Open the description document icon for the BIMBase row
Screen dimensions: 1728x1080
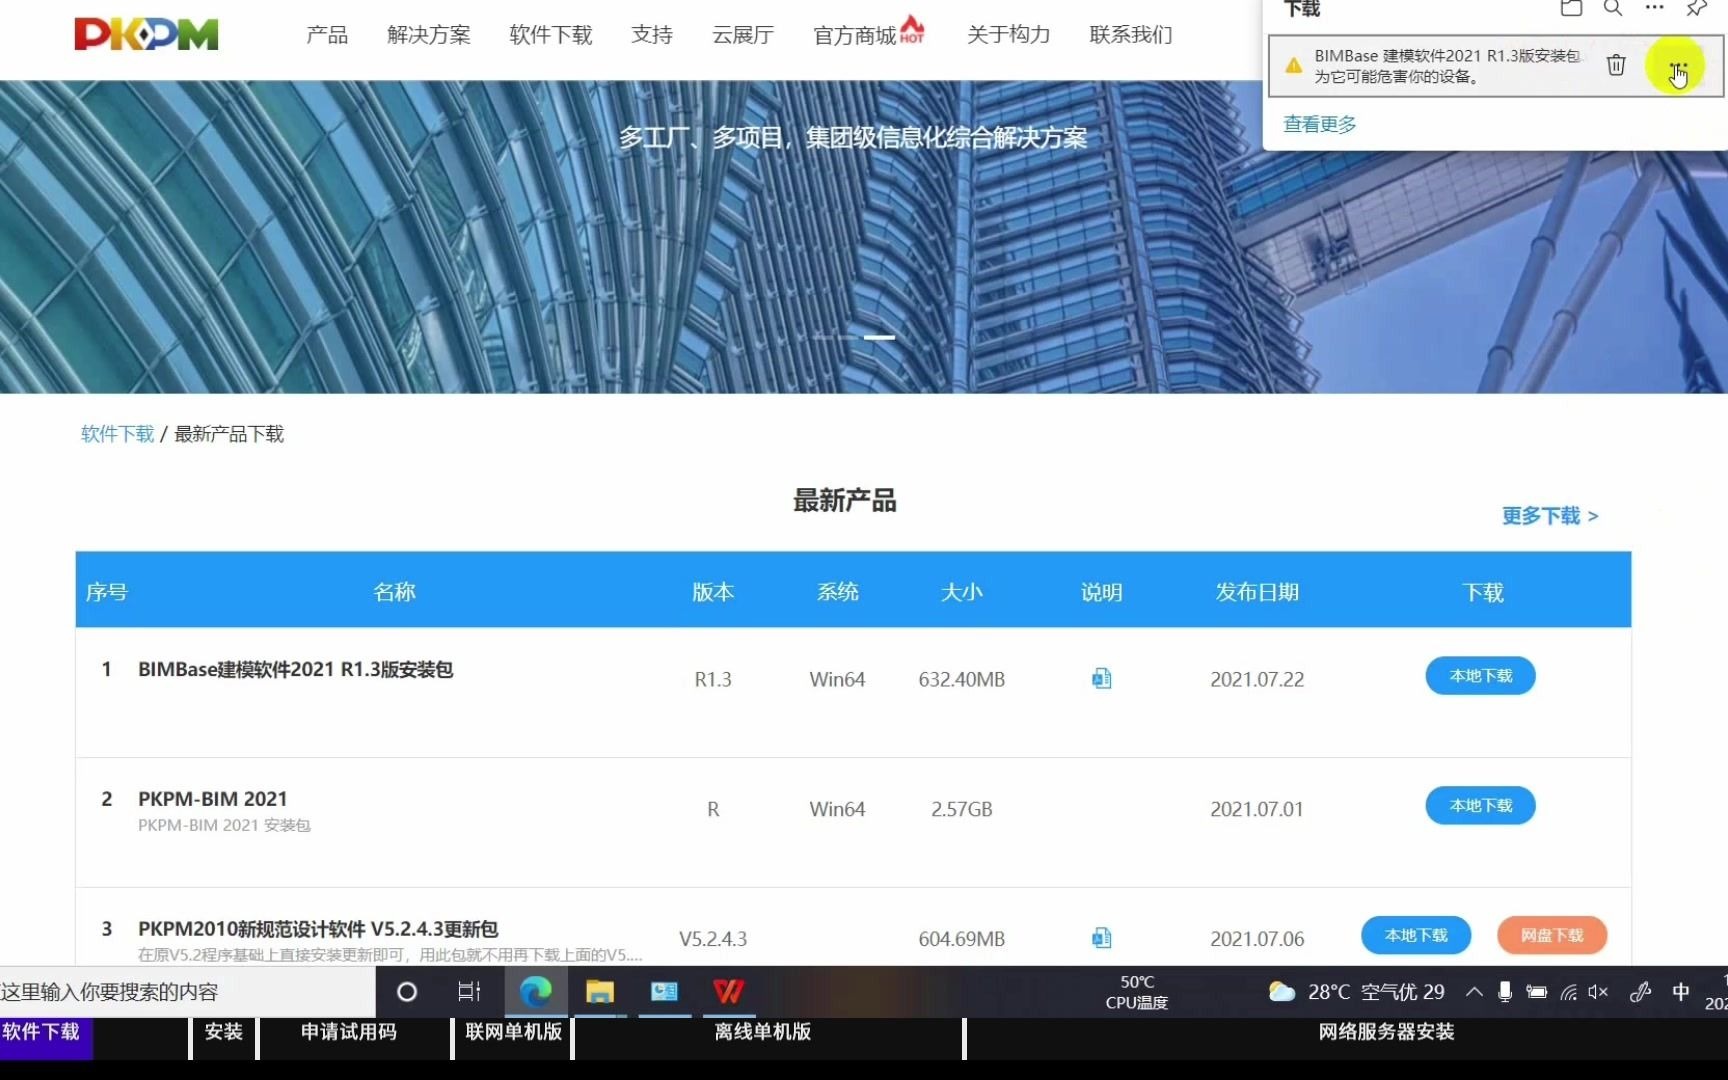click(x=1101, y=679)
